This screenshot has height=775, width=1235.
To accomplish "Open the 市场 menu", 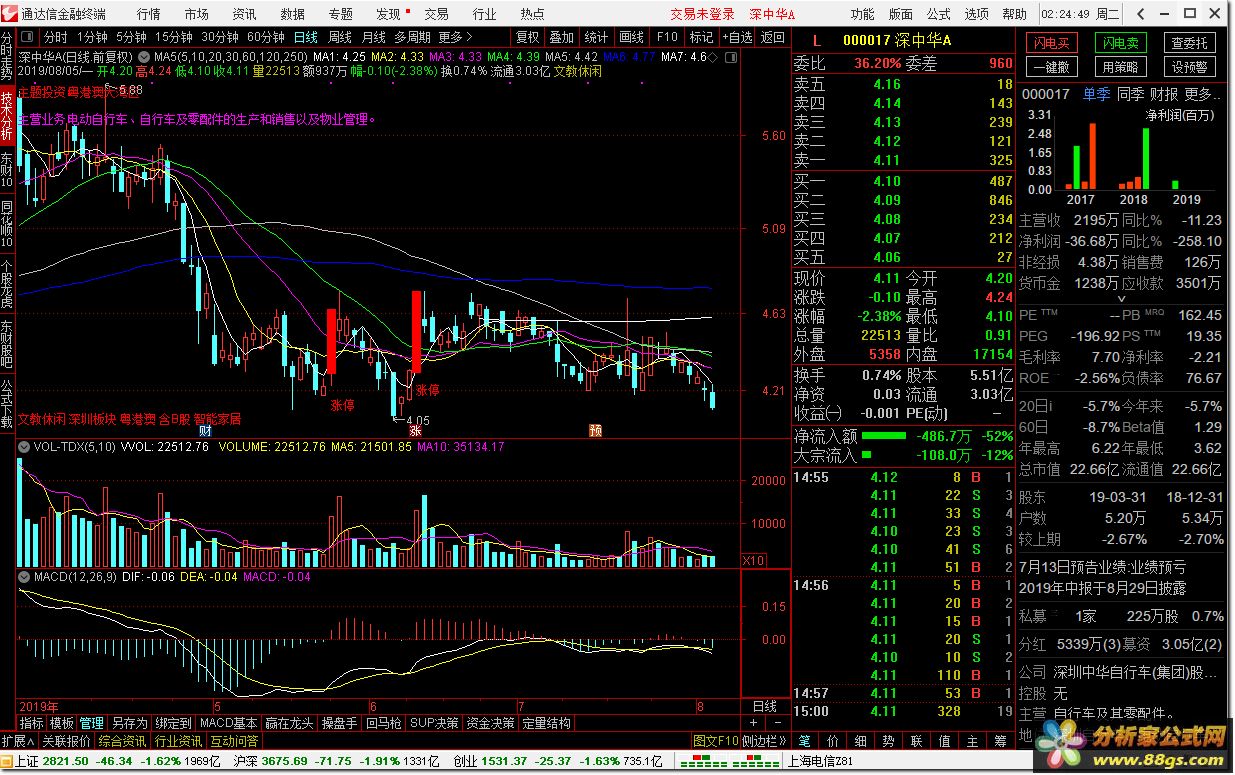I will coord(197,14).
